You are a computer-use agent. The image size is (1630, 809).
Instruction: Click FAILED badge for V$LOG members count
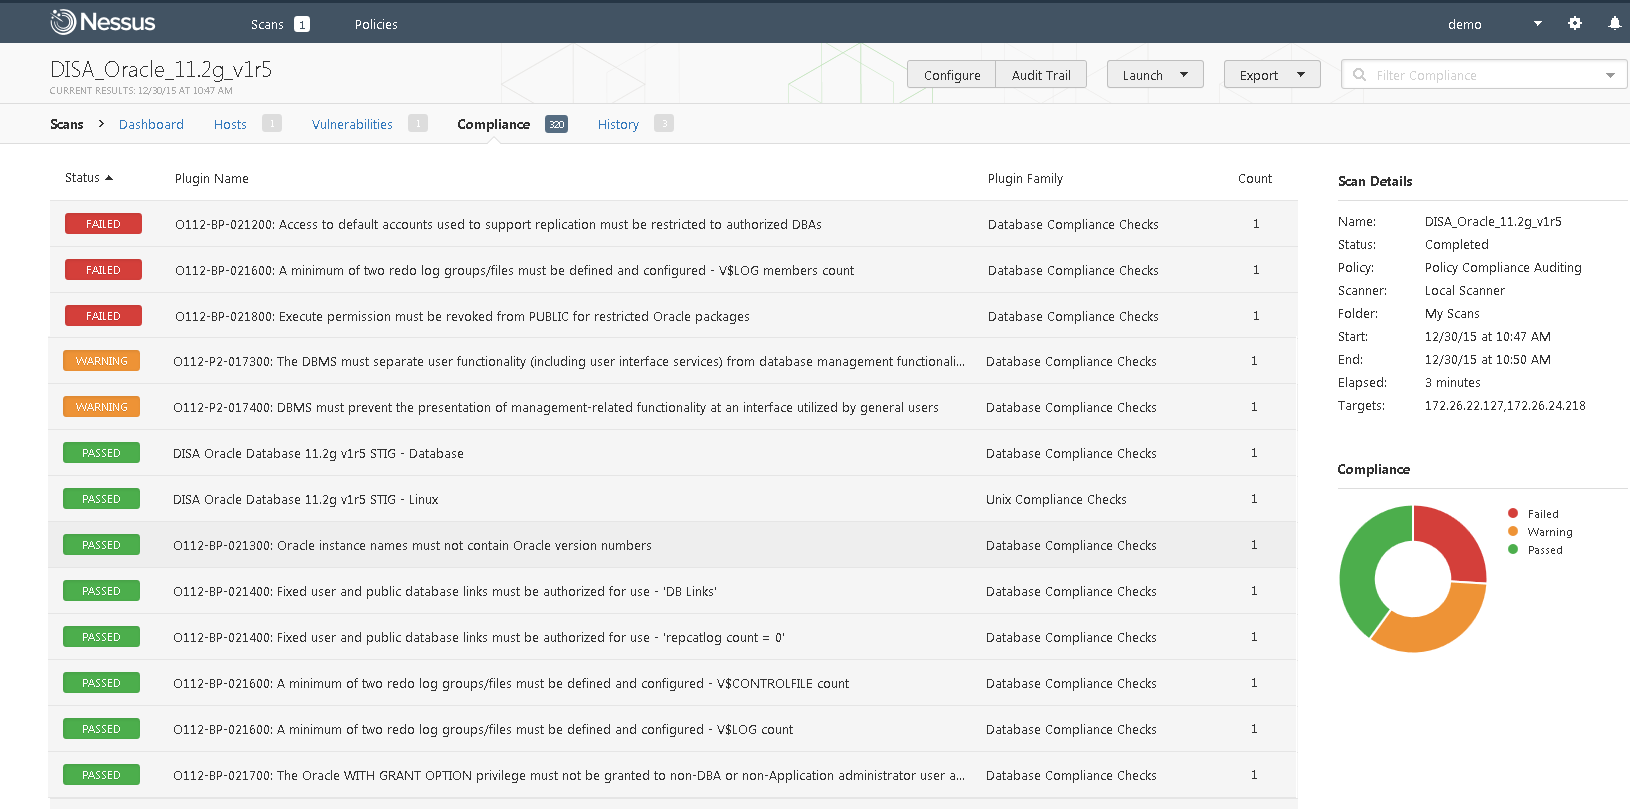(103, 270)
